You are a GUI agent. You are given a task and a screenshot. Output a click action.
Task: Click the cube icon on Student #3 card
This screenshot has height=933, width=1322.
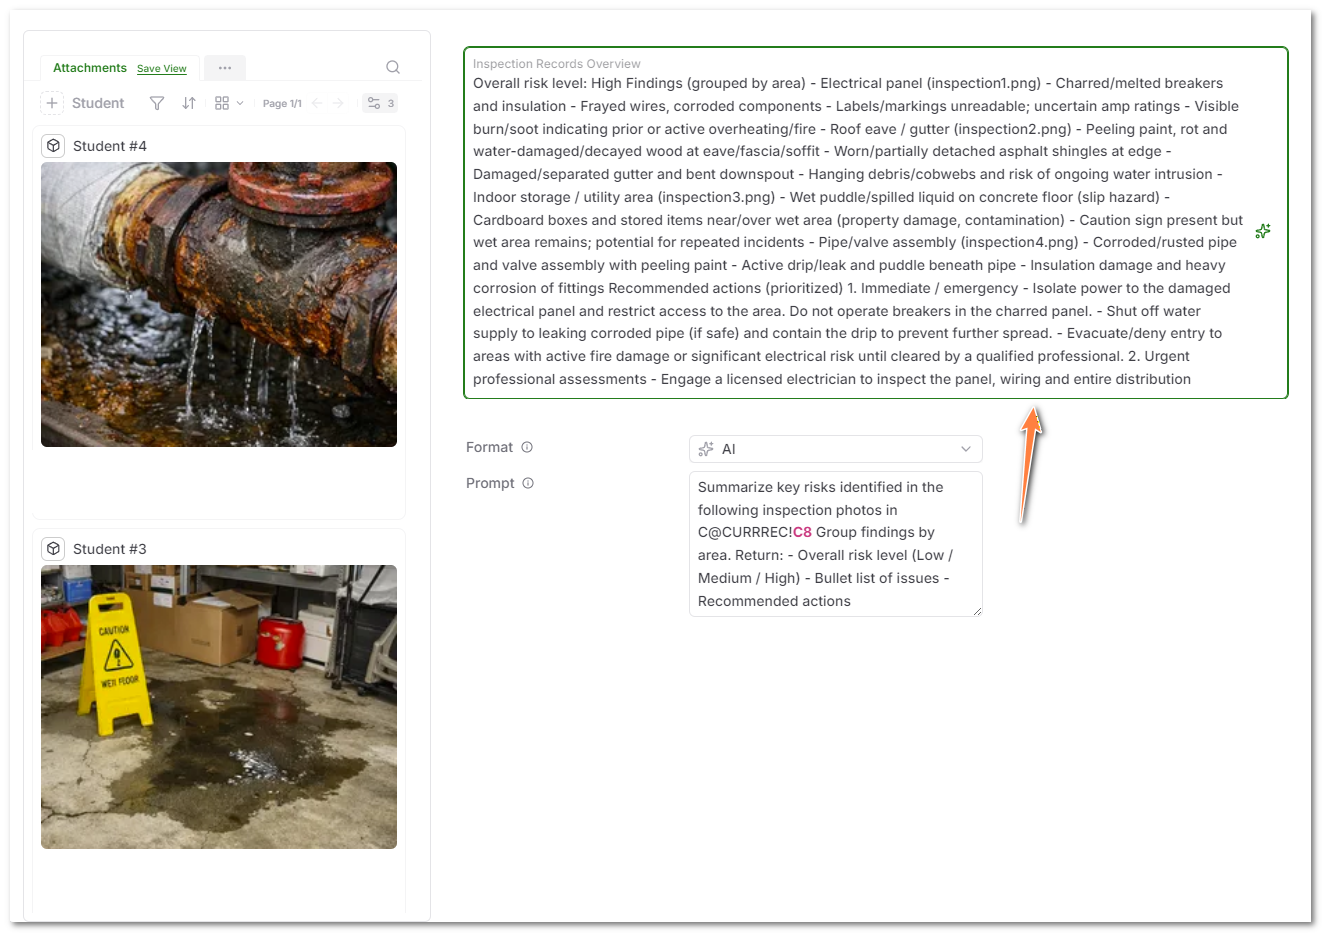[53, 548]
